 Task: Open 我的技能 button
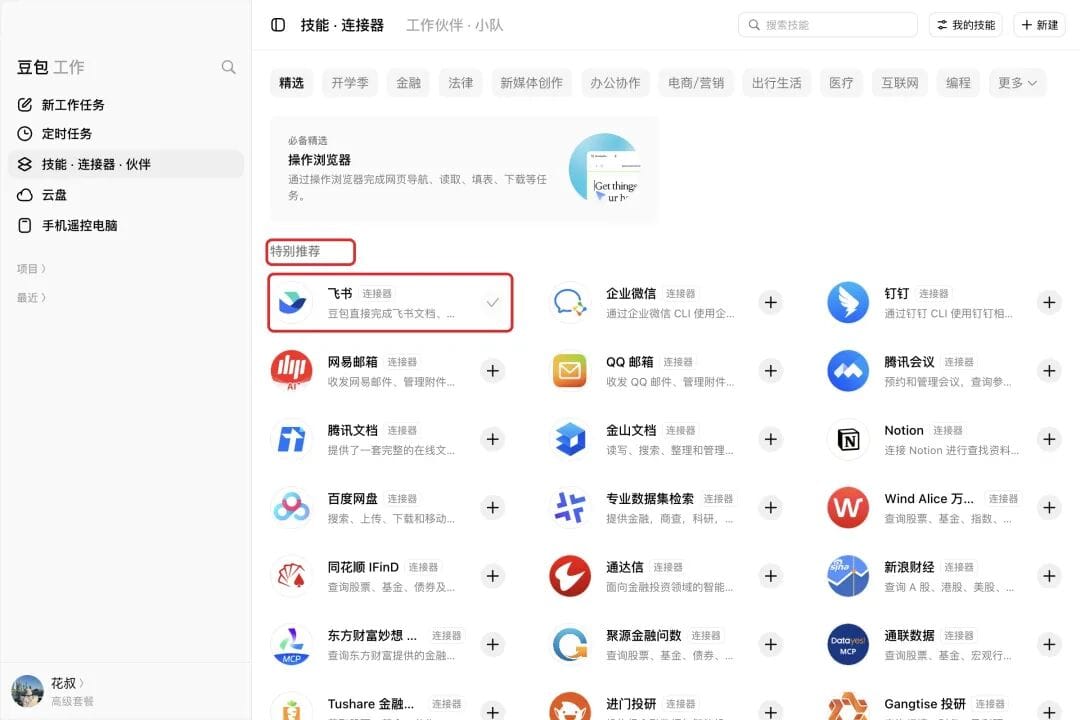pyautogui.click(x=966, y=25)
